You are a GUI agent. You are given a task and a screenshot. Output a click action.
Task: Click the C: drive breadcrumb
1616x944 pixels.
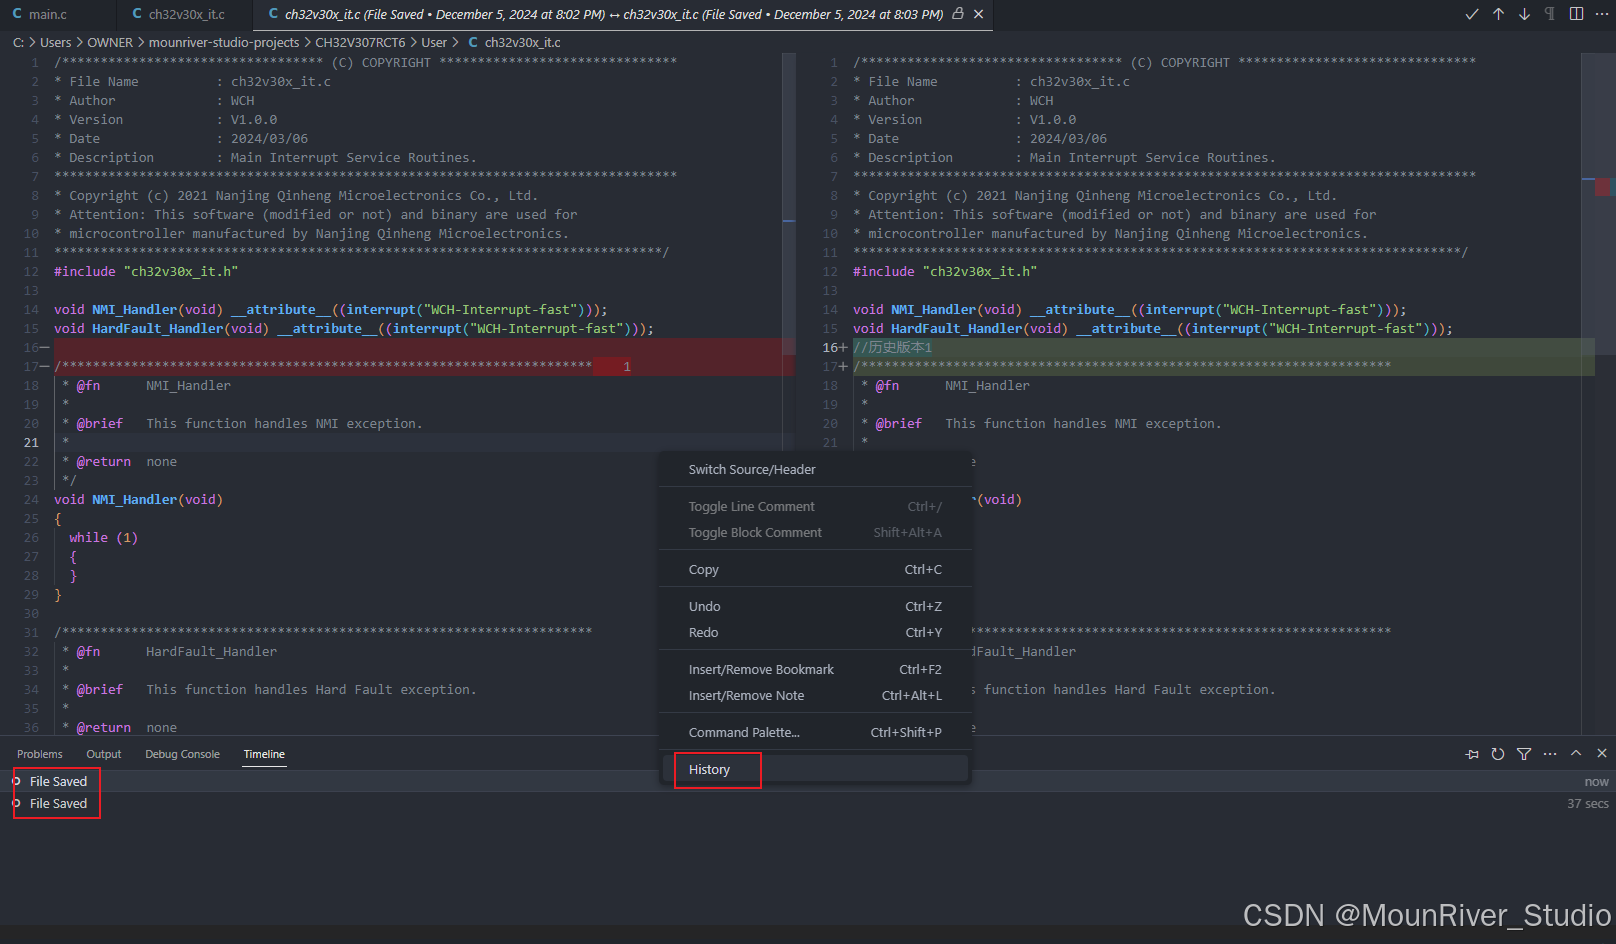pyautogui.click(x=18, y=42)
